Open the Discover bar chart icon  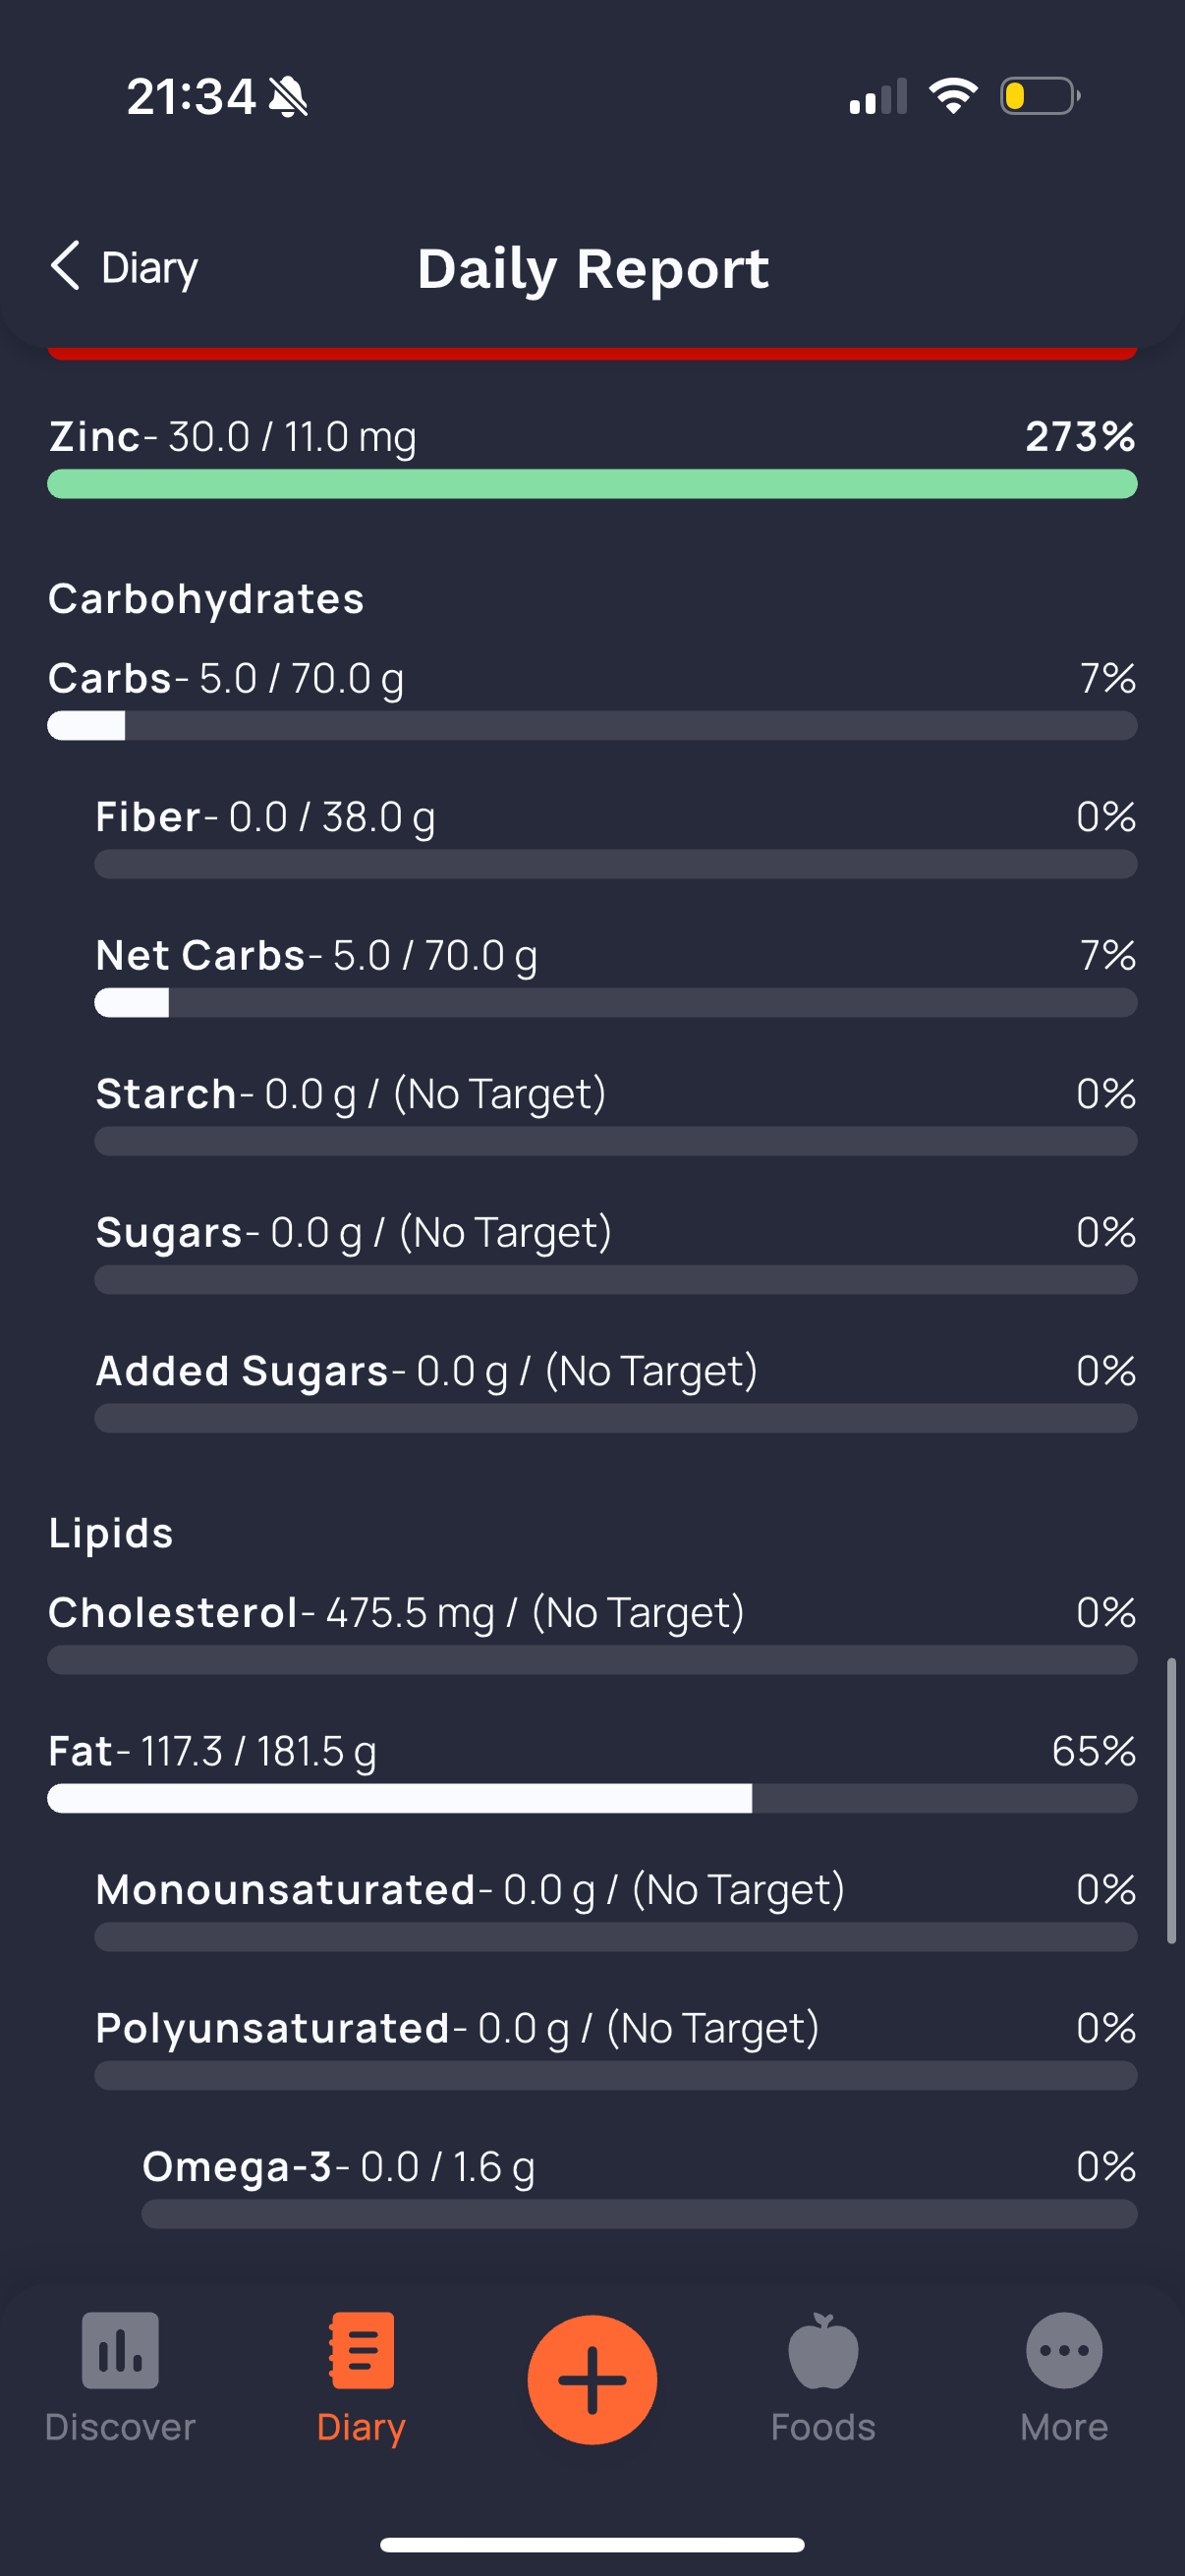click(x=120, y=2350)
